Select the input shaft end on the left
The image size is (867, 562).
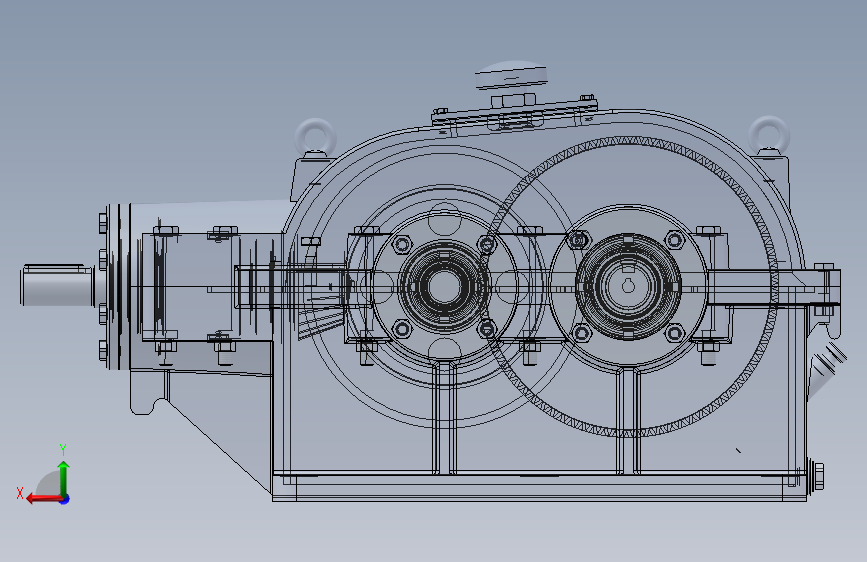57,285
